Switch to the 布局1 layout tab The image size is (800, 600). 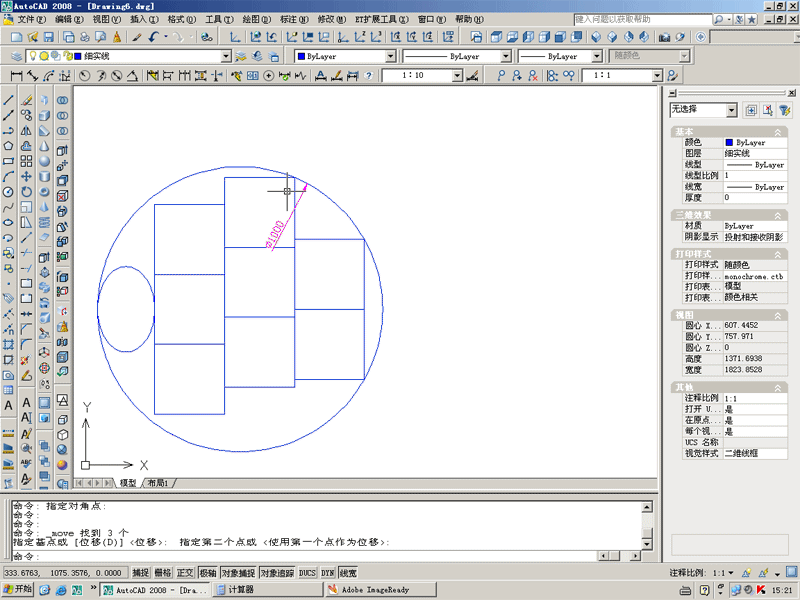158,483
